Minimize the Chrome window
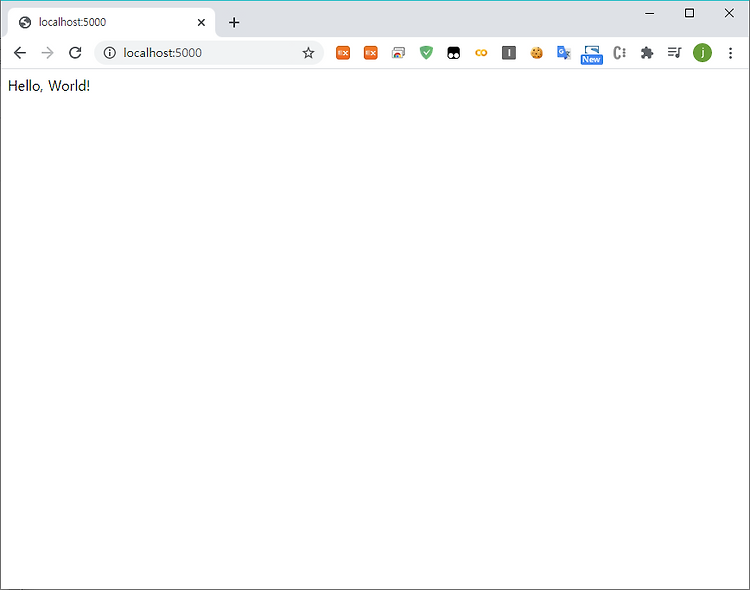Screen dimensions: 750x590 (x=650, y=13)
